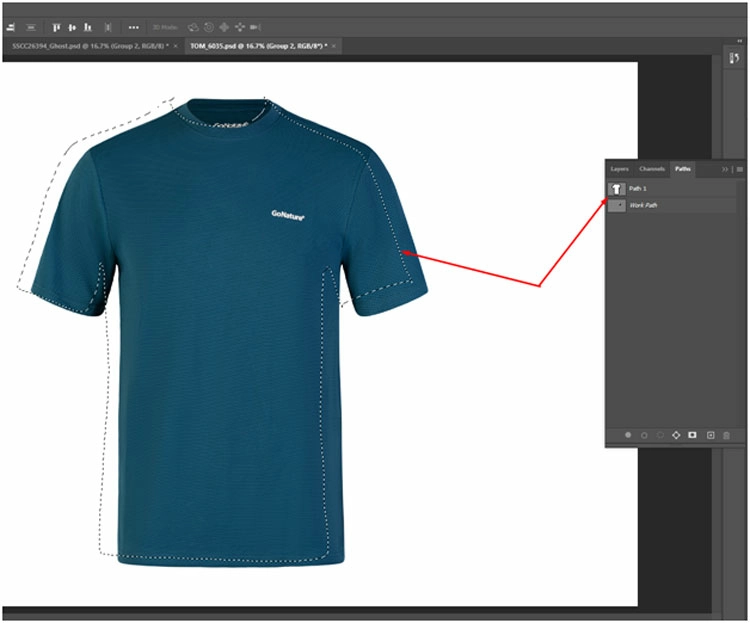Screen dimensions: 750x623
Task: Switch to the Layers tab
Action: [619, 169]
